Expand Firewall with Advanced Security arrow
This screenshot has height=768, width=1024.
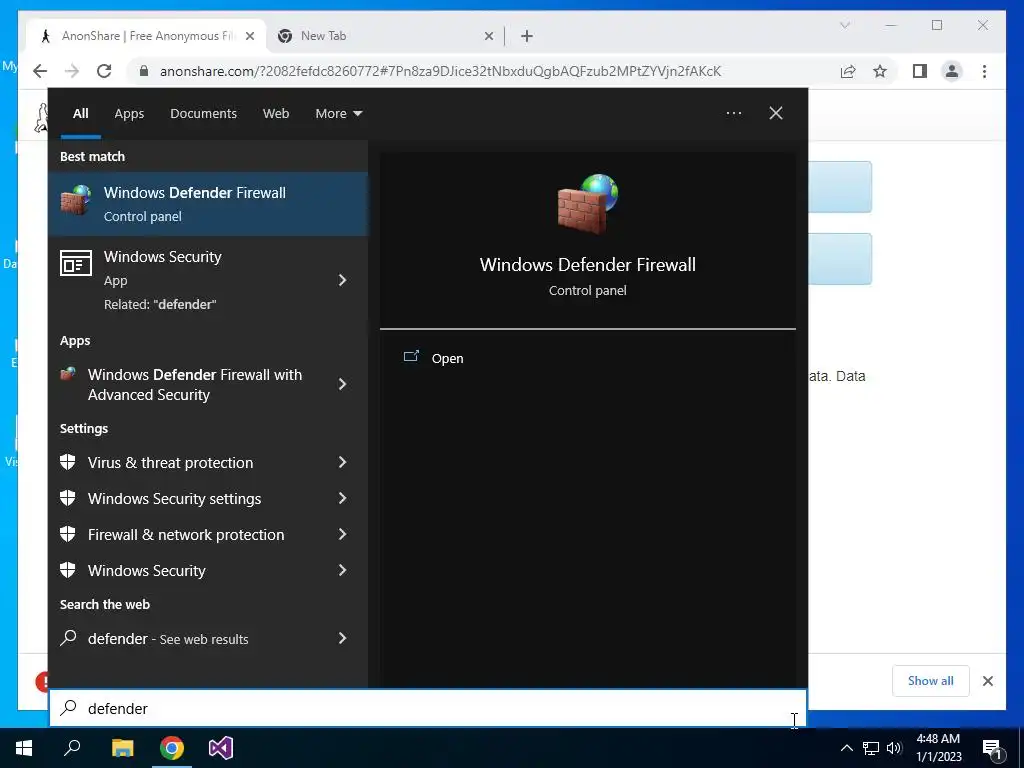pyautogui.click(x=342, y=384)
